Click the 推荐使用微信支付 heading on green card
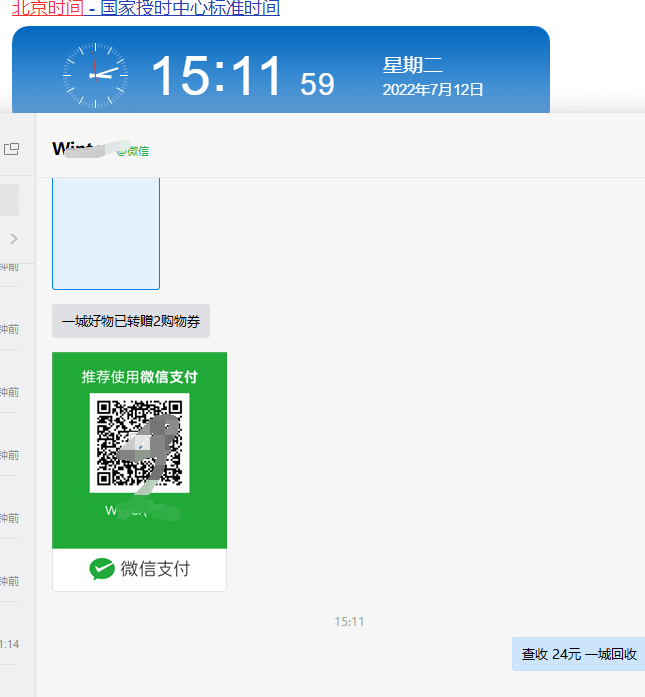This screenshot has height=697, width=645. coord(139,377)
